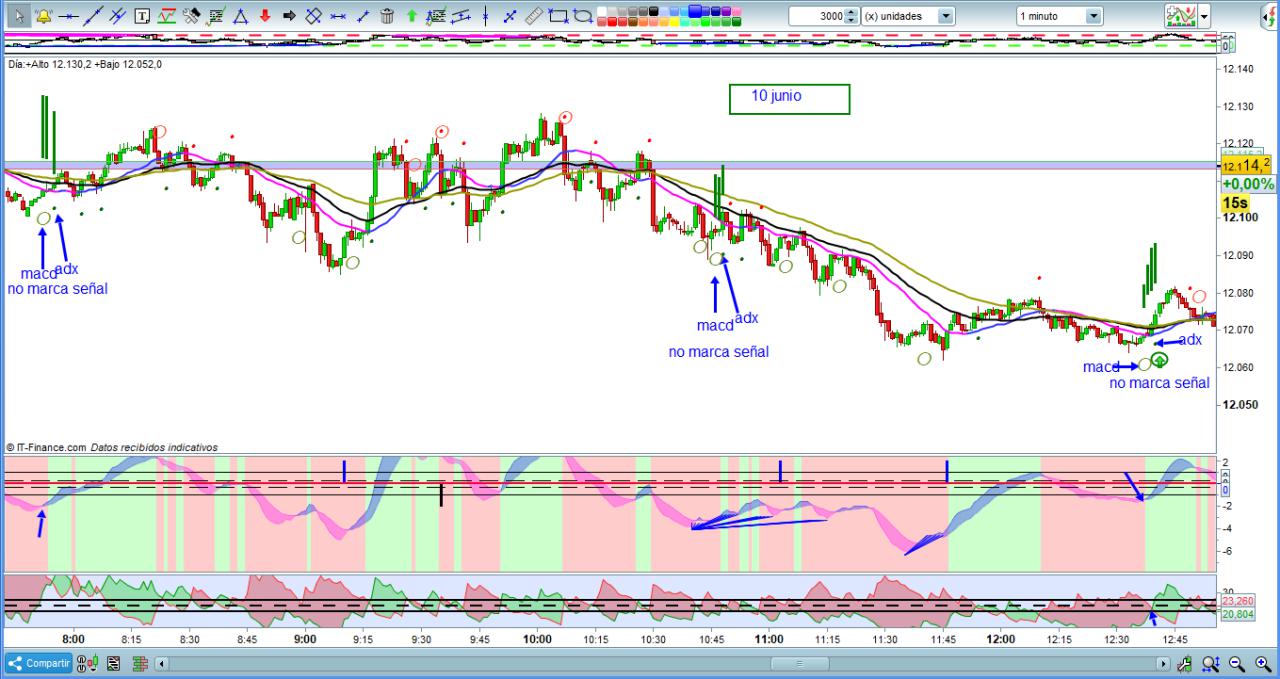Select the ellipse drawing tool
1280x679 pixels.
[x=583, y=16]
